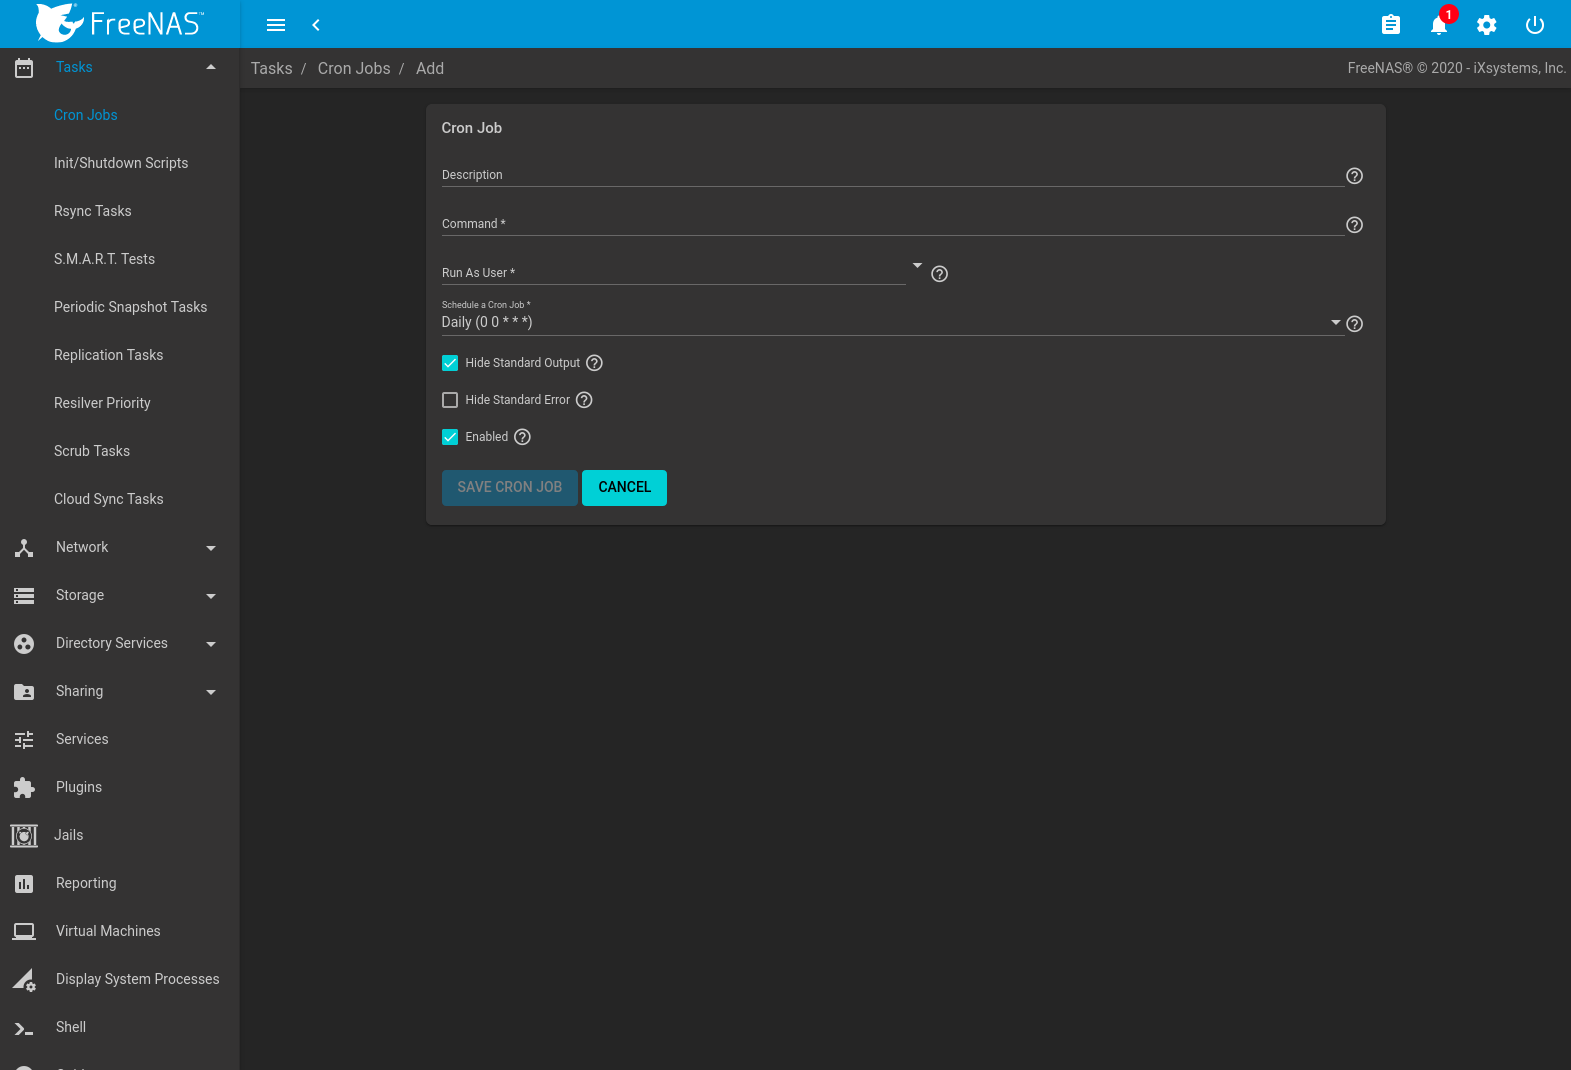Open the clipboard task manager icon
The width and height of the screenshot is (1571, 1070).
coord(1390,25)
